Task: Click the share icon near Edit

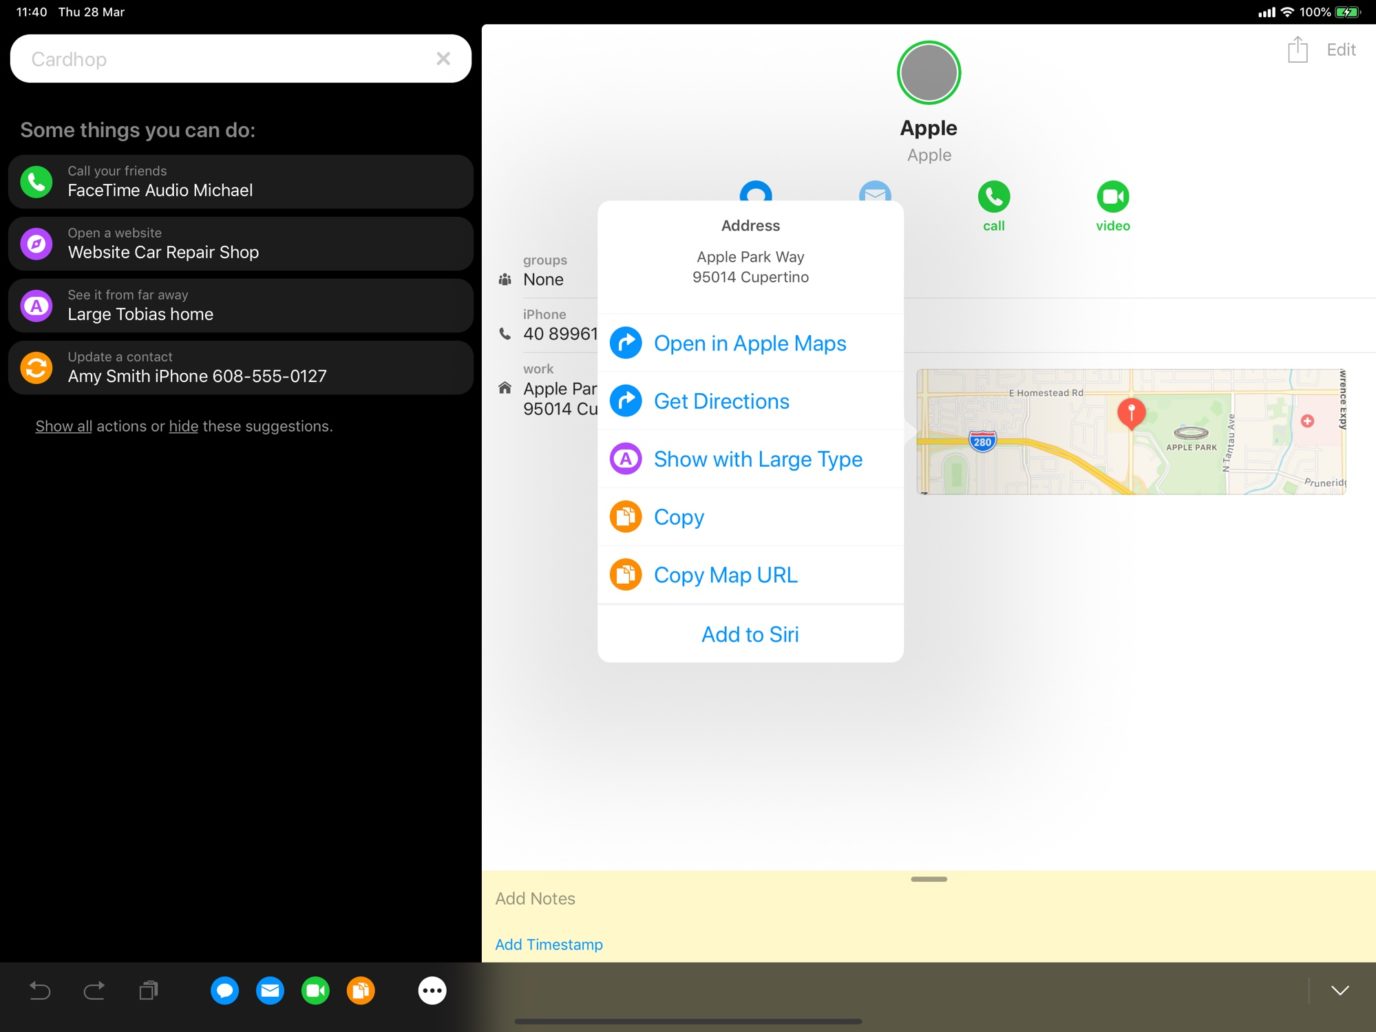Action: click(1297, 48)
